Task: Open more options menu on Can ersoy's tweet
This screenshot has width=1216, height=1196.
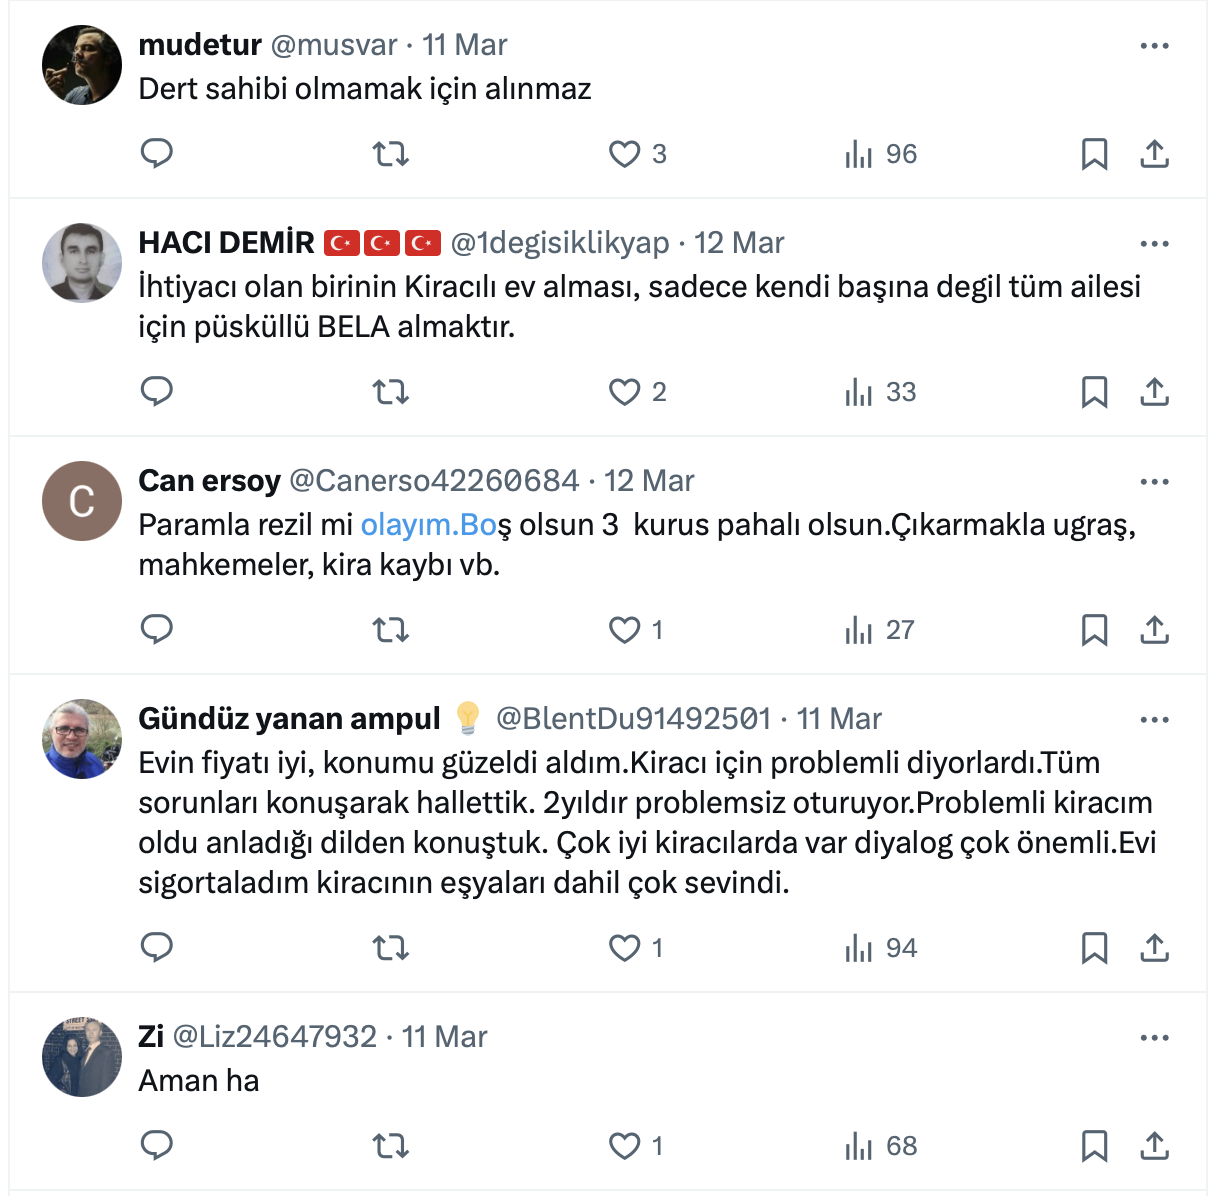Action: click(x=1154, y=482)
